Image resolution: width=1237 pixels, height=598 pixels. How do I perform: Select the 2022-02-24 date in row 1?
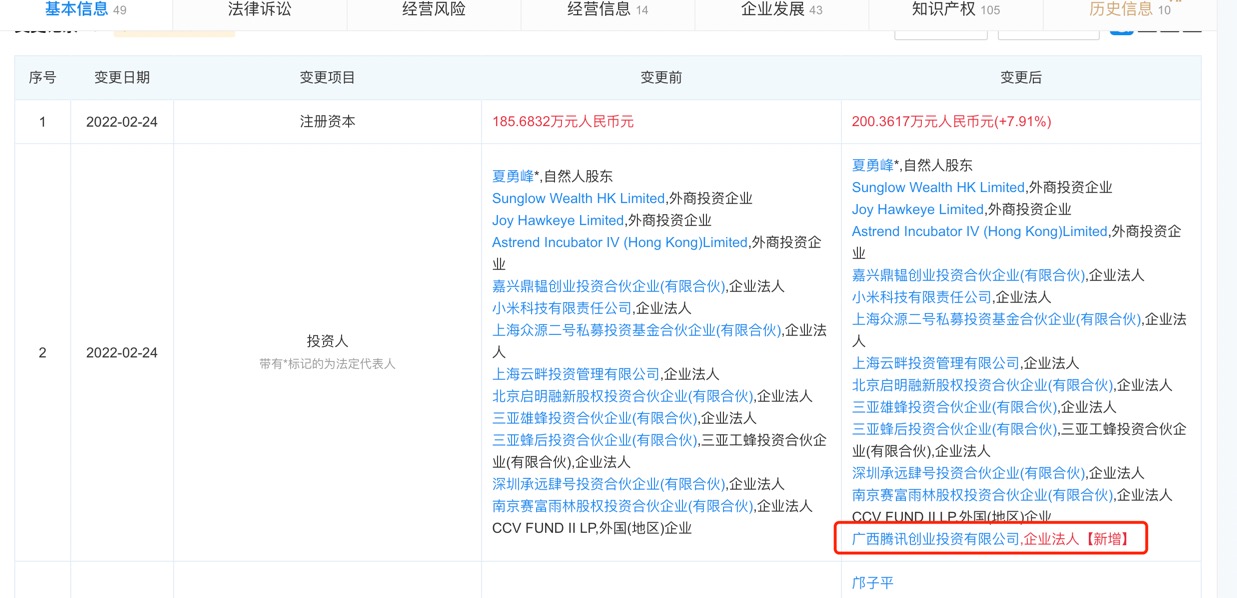point(122,122)
